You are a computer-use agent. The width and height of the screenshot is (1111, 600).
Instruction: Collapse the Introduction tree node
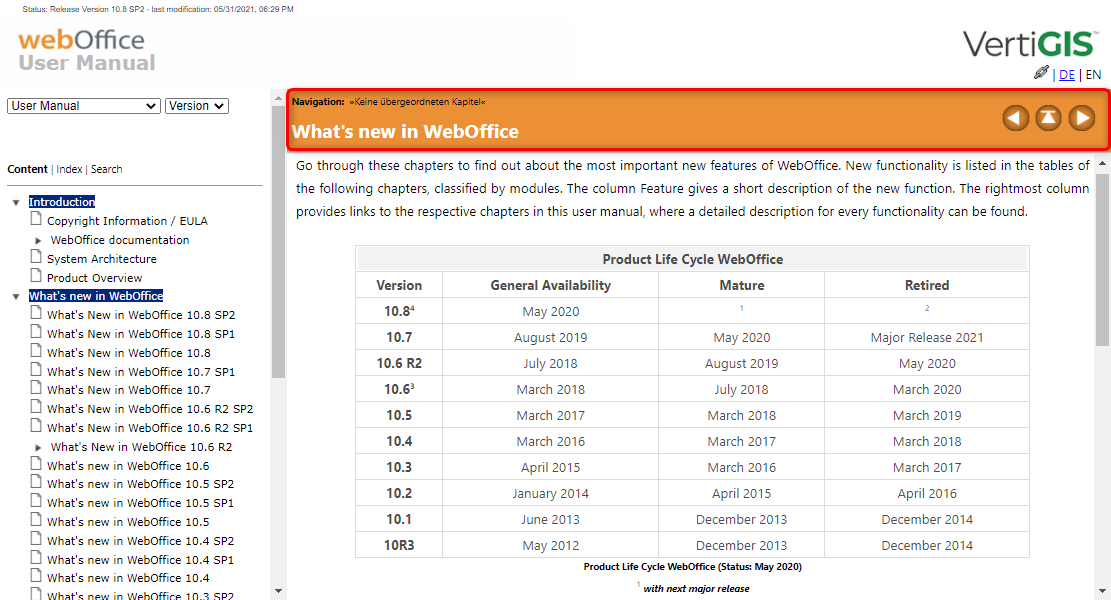(x=16, y=203)
